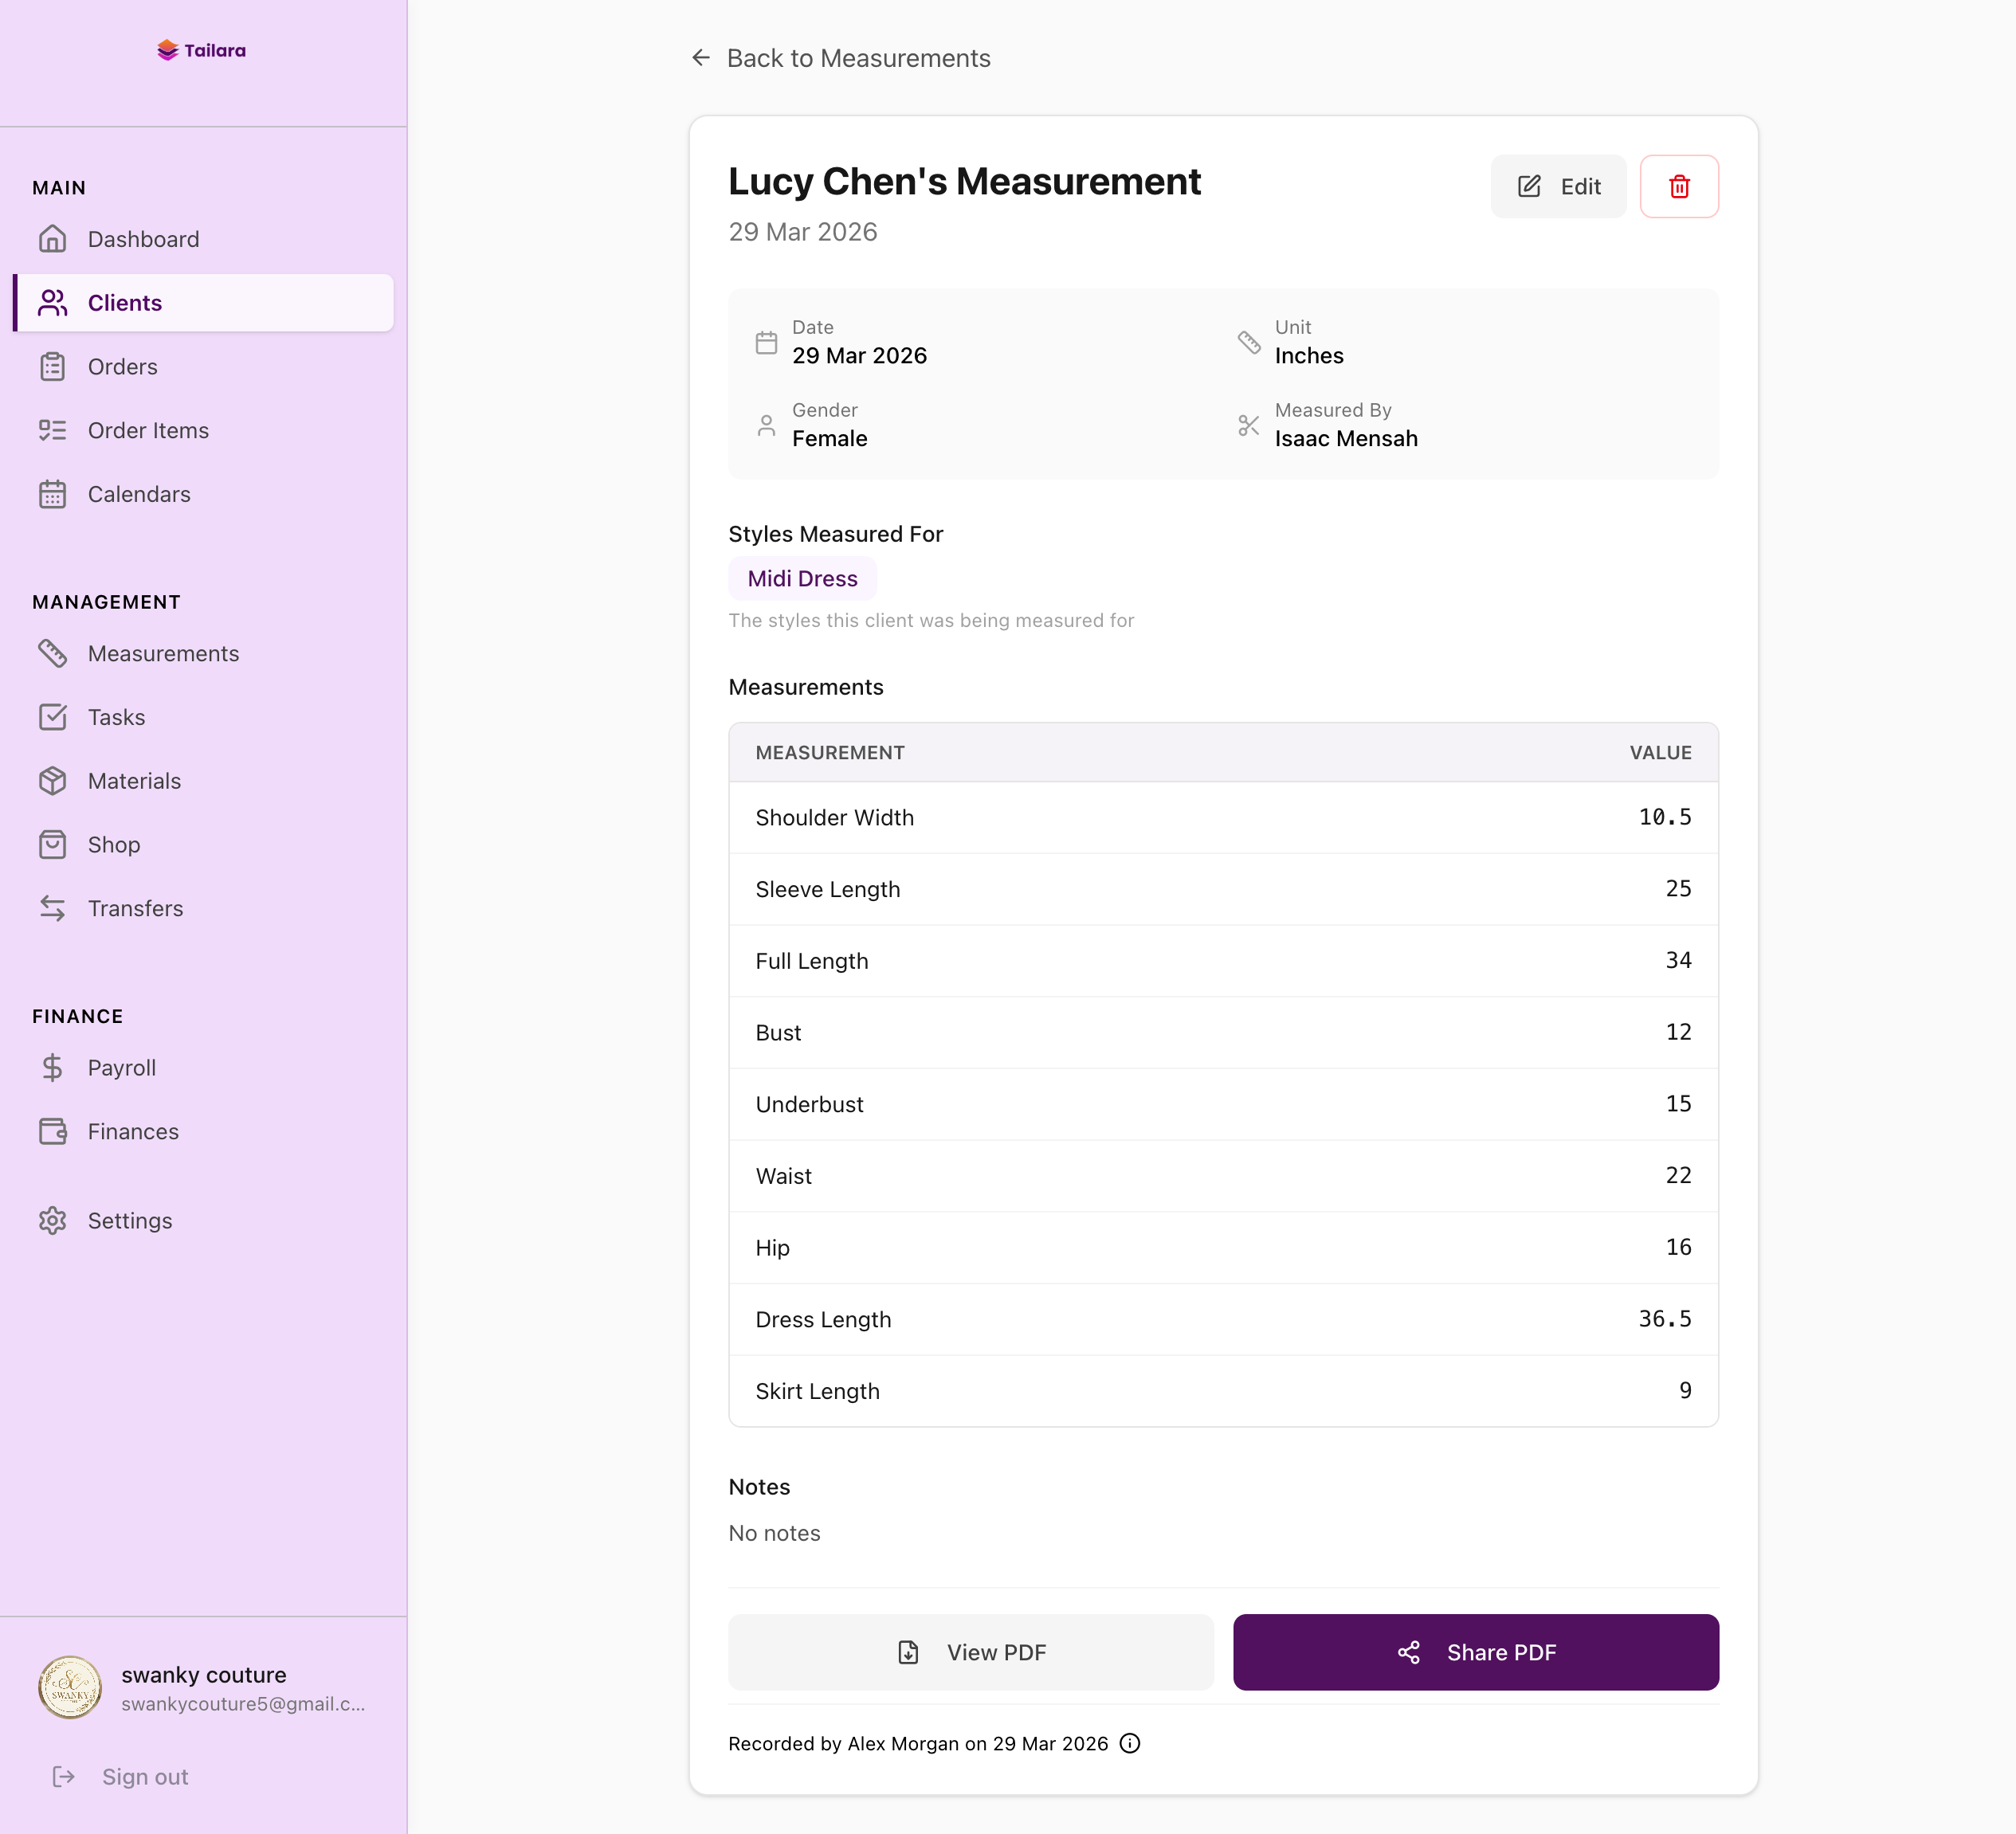
Task: Click the Share PDF button
Action: pyautogui.click(x=1475, y=1652)
